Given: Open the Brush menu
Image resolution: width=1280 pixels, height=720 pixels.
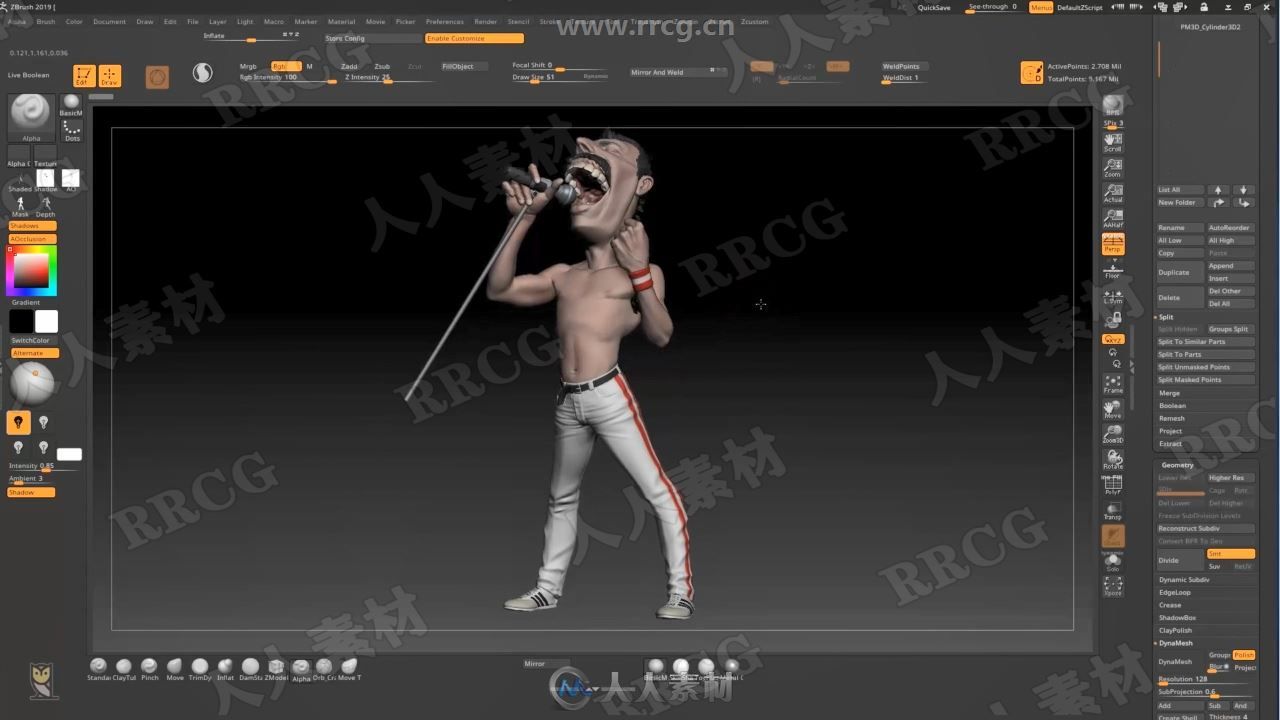Looking at the screenshot, I should [x=46, y=21].
